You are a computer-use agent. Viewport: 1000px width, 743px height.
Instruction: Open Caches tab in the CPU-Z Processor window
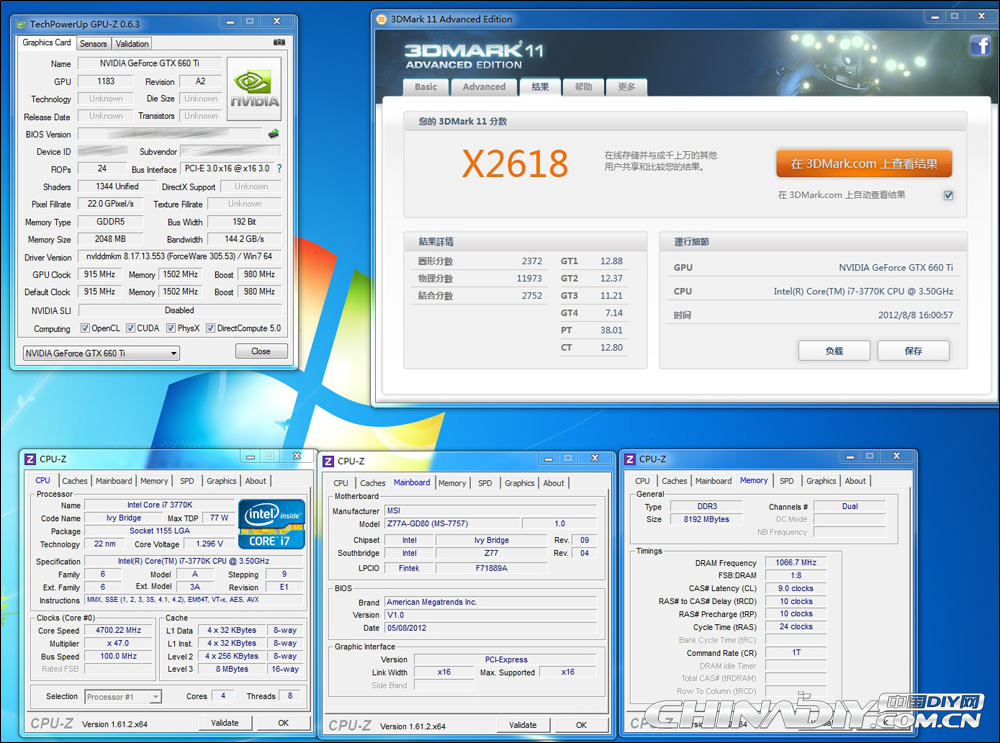click(x=75, y=481)
